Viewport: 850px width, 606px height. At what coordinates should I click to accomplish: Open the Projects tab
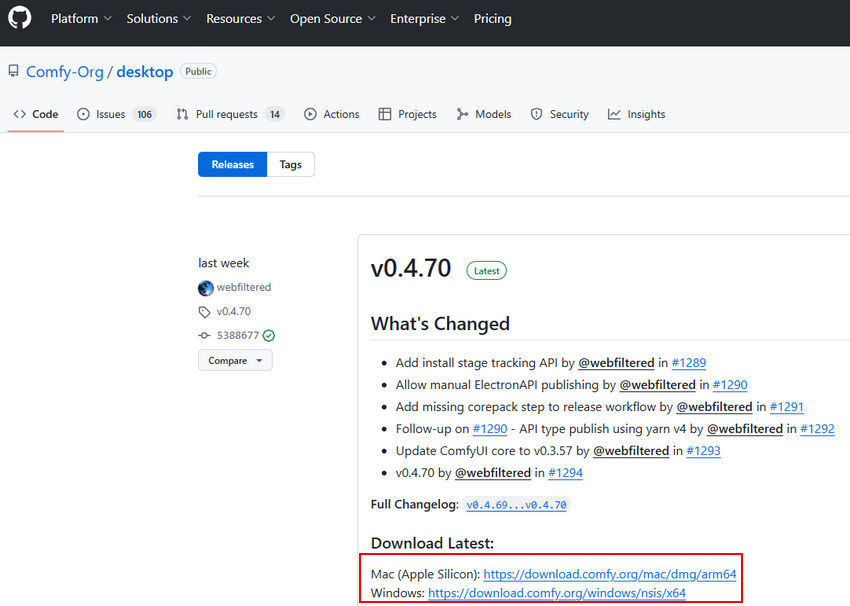[408, 114]
